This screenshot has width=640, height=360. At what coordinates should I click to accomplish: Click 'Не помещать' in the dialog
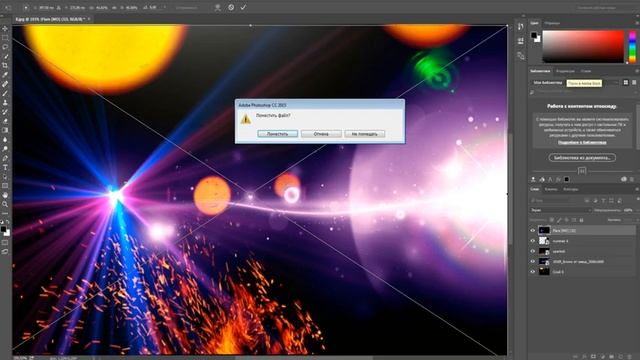364,133
